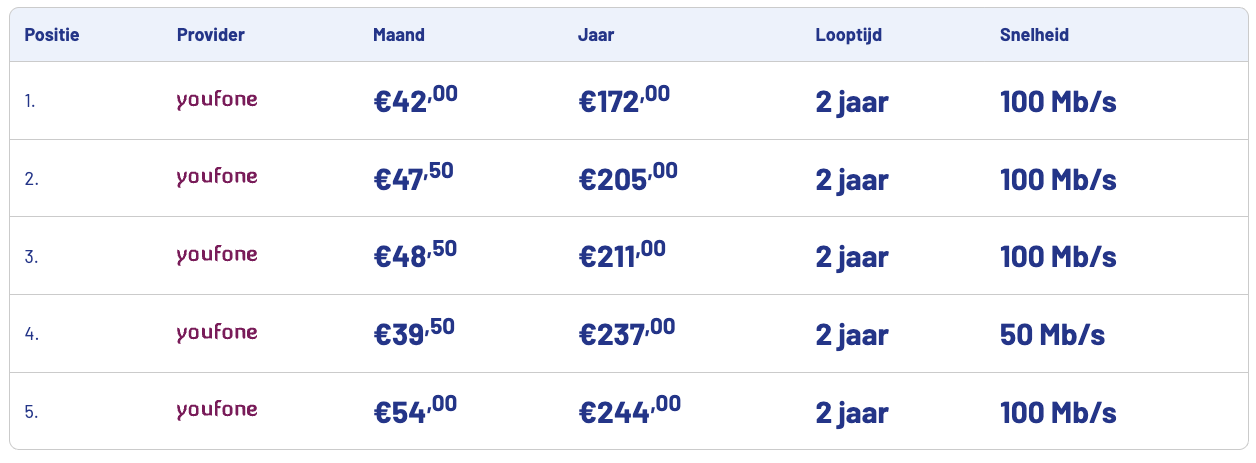Viewport: 1256px width, 463px height.
Task: Select the Looptijd column header
Action: coord(849,35)
